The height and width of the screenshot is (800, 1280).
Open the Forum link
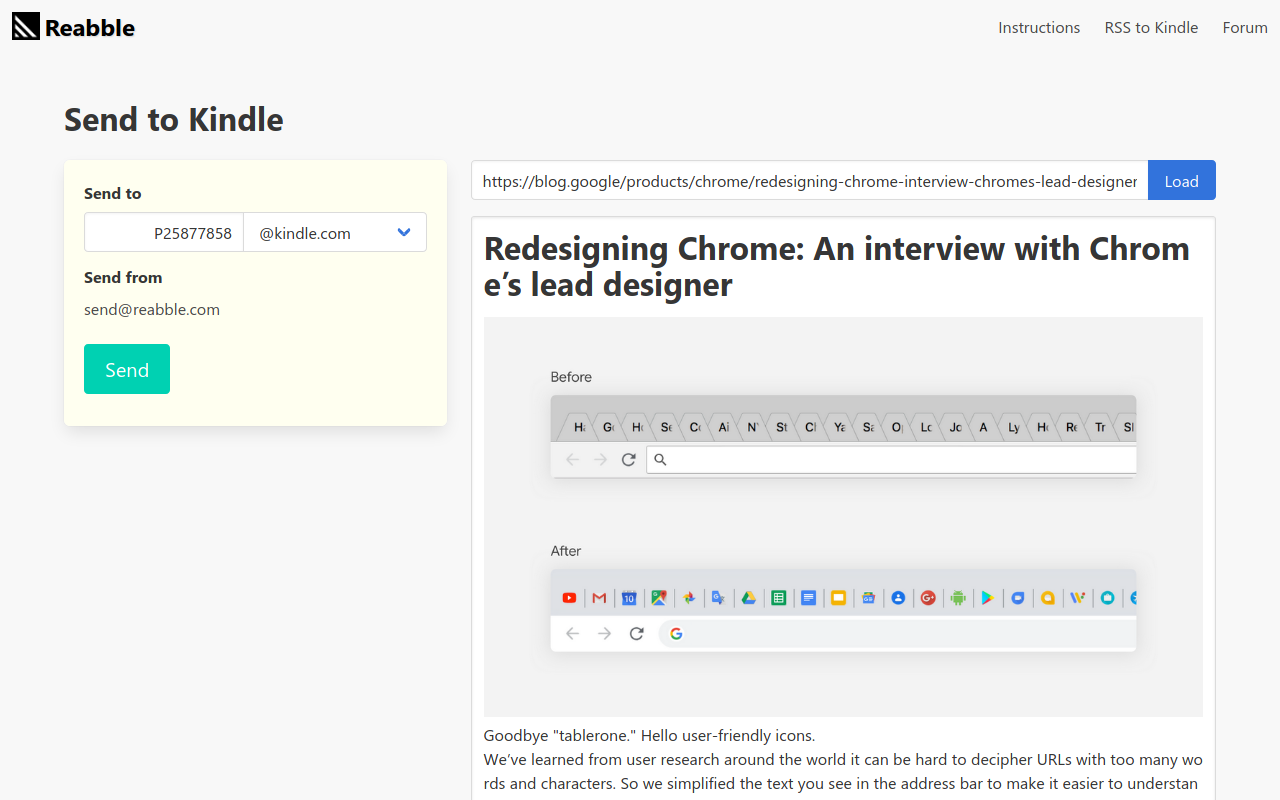(1245, 27)
